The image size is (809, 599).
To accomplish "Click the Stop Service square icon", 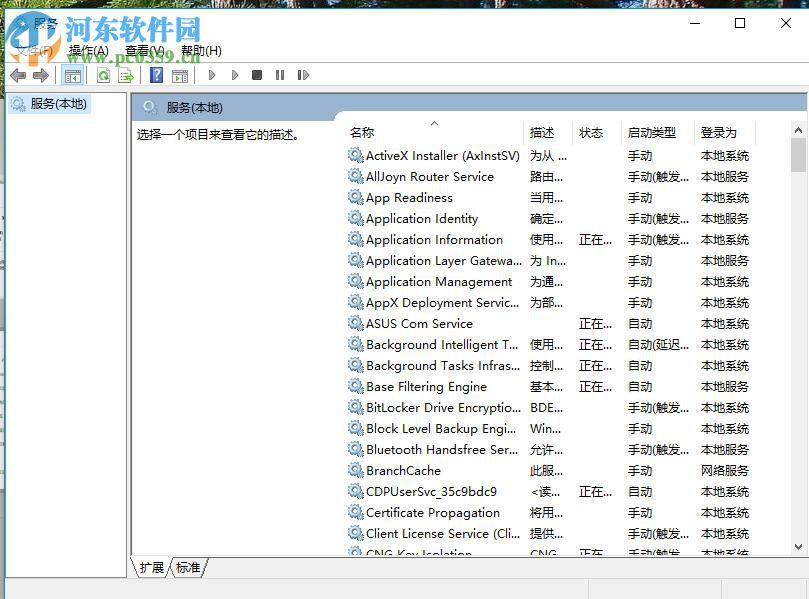I will tap(256, 75).
